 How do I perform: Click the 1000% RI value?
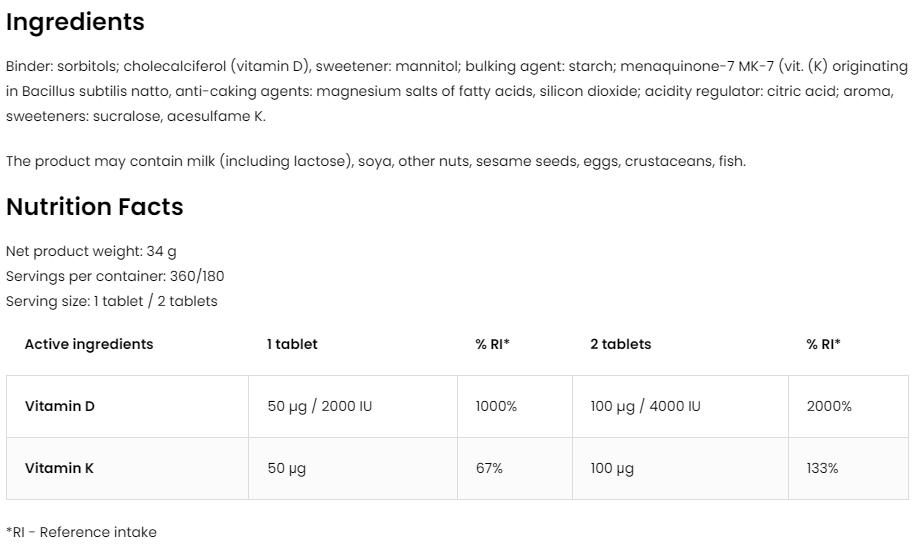[496, 407]
